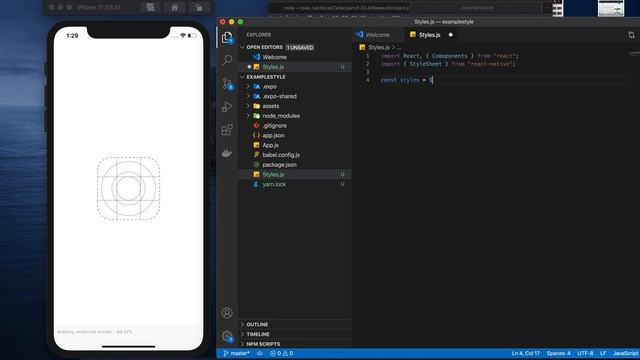The image size is (640, 360).
Task: Open the Explorer view in activity bar
Action: click(227, 38)
